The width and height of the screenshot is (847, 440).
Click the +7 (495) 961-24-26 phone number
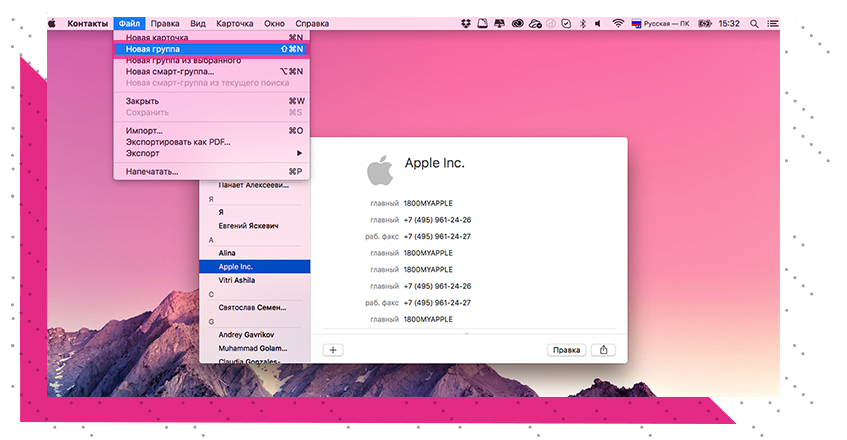pyautogui.click(x=437, y=219)
